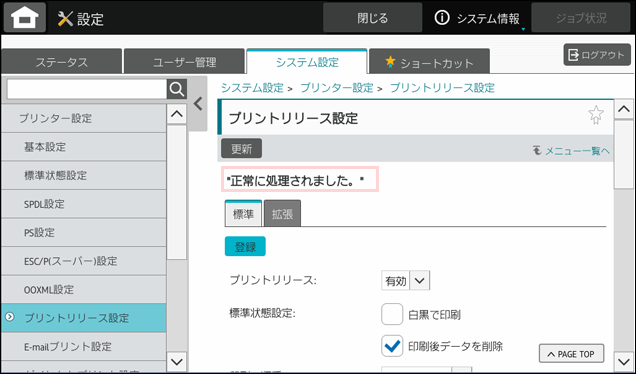Open ESC/P(スーパー)設定 in sidebar
This screenshot has width=636, height=374.
(x=84, y=261)
